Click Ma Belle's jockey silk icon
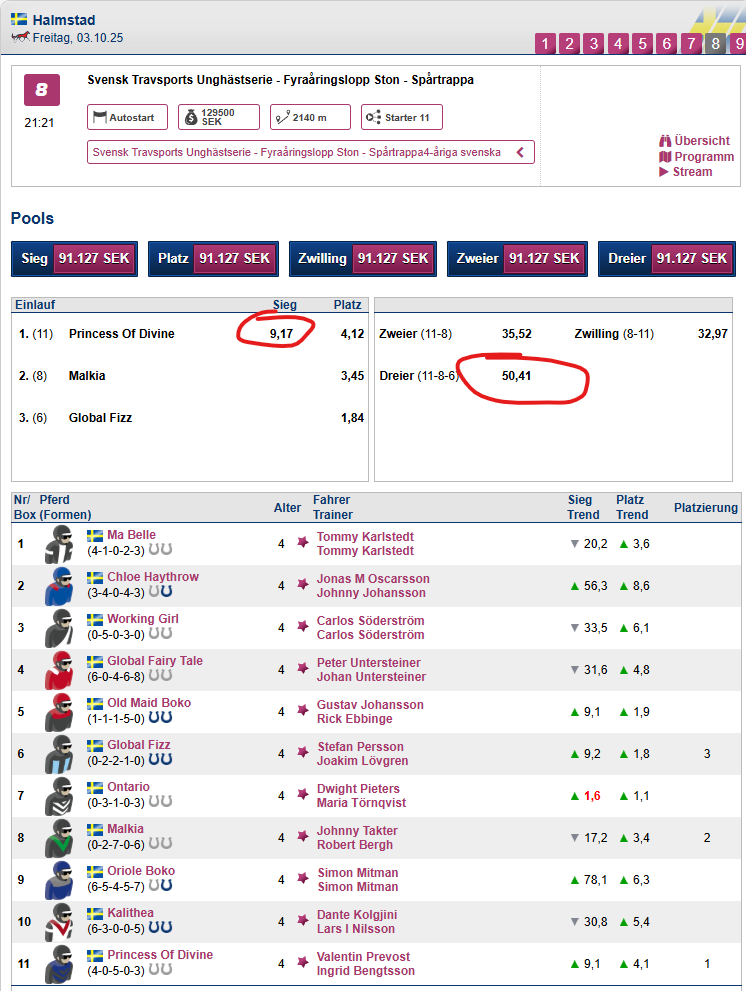Image resolution: width=746 pixels, height=991 pixels. (x=58, y=545)
